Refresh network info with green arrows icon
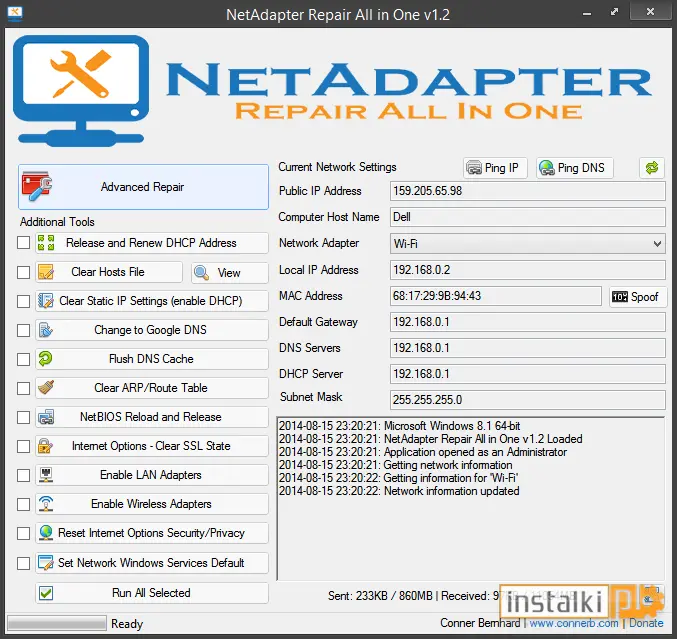The image size is (677, 639). coord(652,168)
